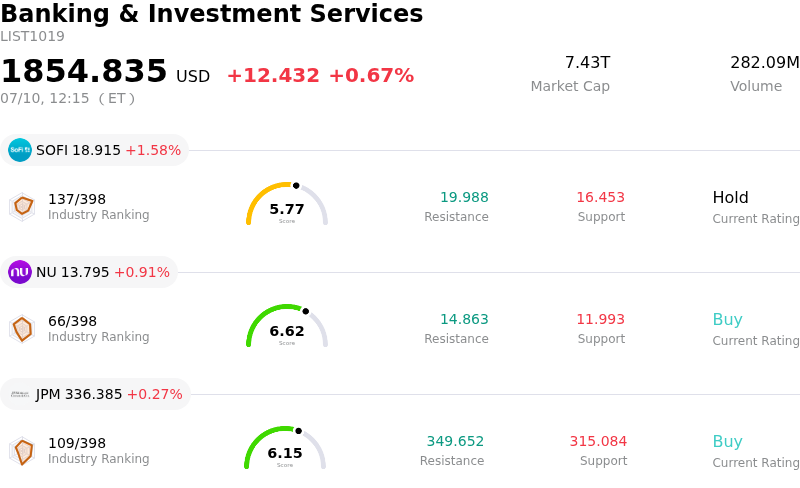Click the SOFI 5.77 score gauge

pos(287,204)
